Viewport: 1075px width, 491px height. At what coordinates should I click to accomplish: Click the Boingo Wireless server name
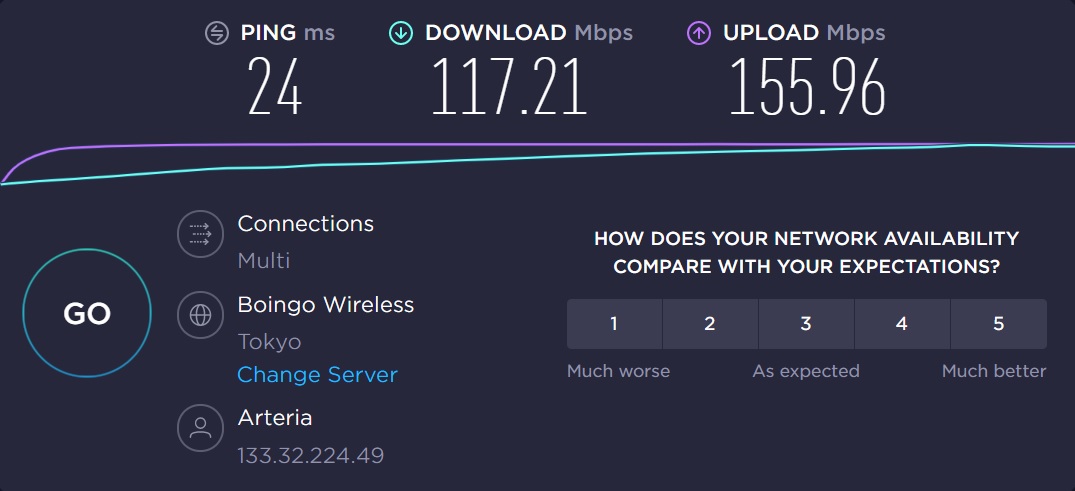pyautogui.click(x=325, y=304)
